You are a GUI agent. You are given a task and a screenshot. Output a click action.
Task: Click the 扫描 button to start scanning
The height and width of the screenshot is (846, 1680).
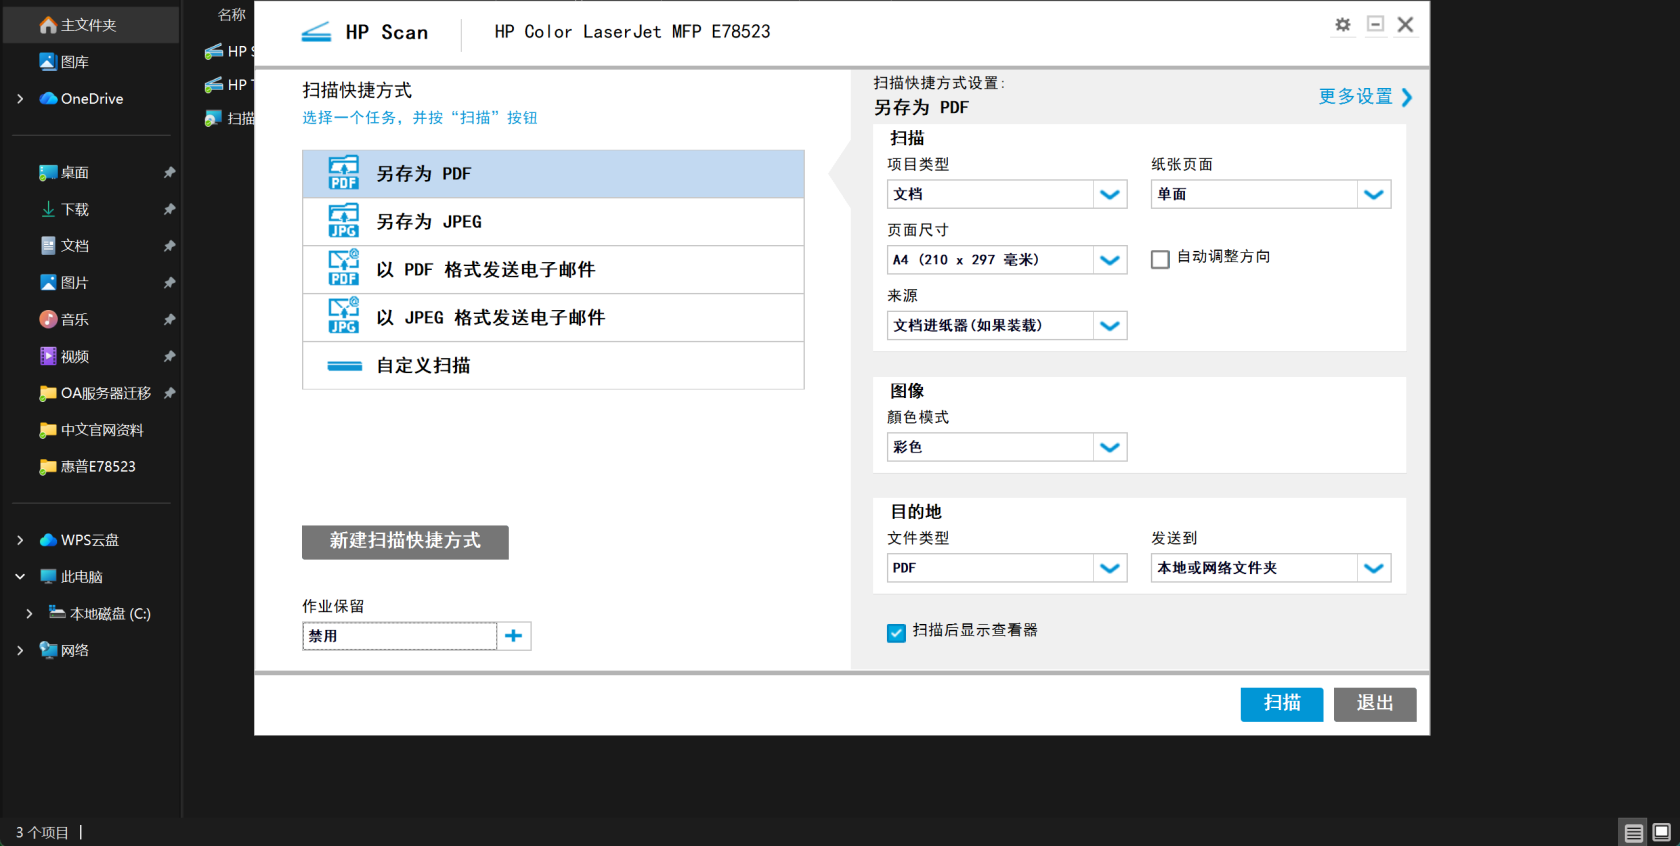pos(1282,704)
